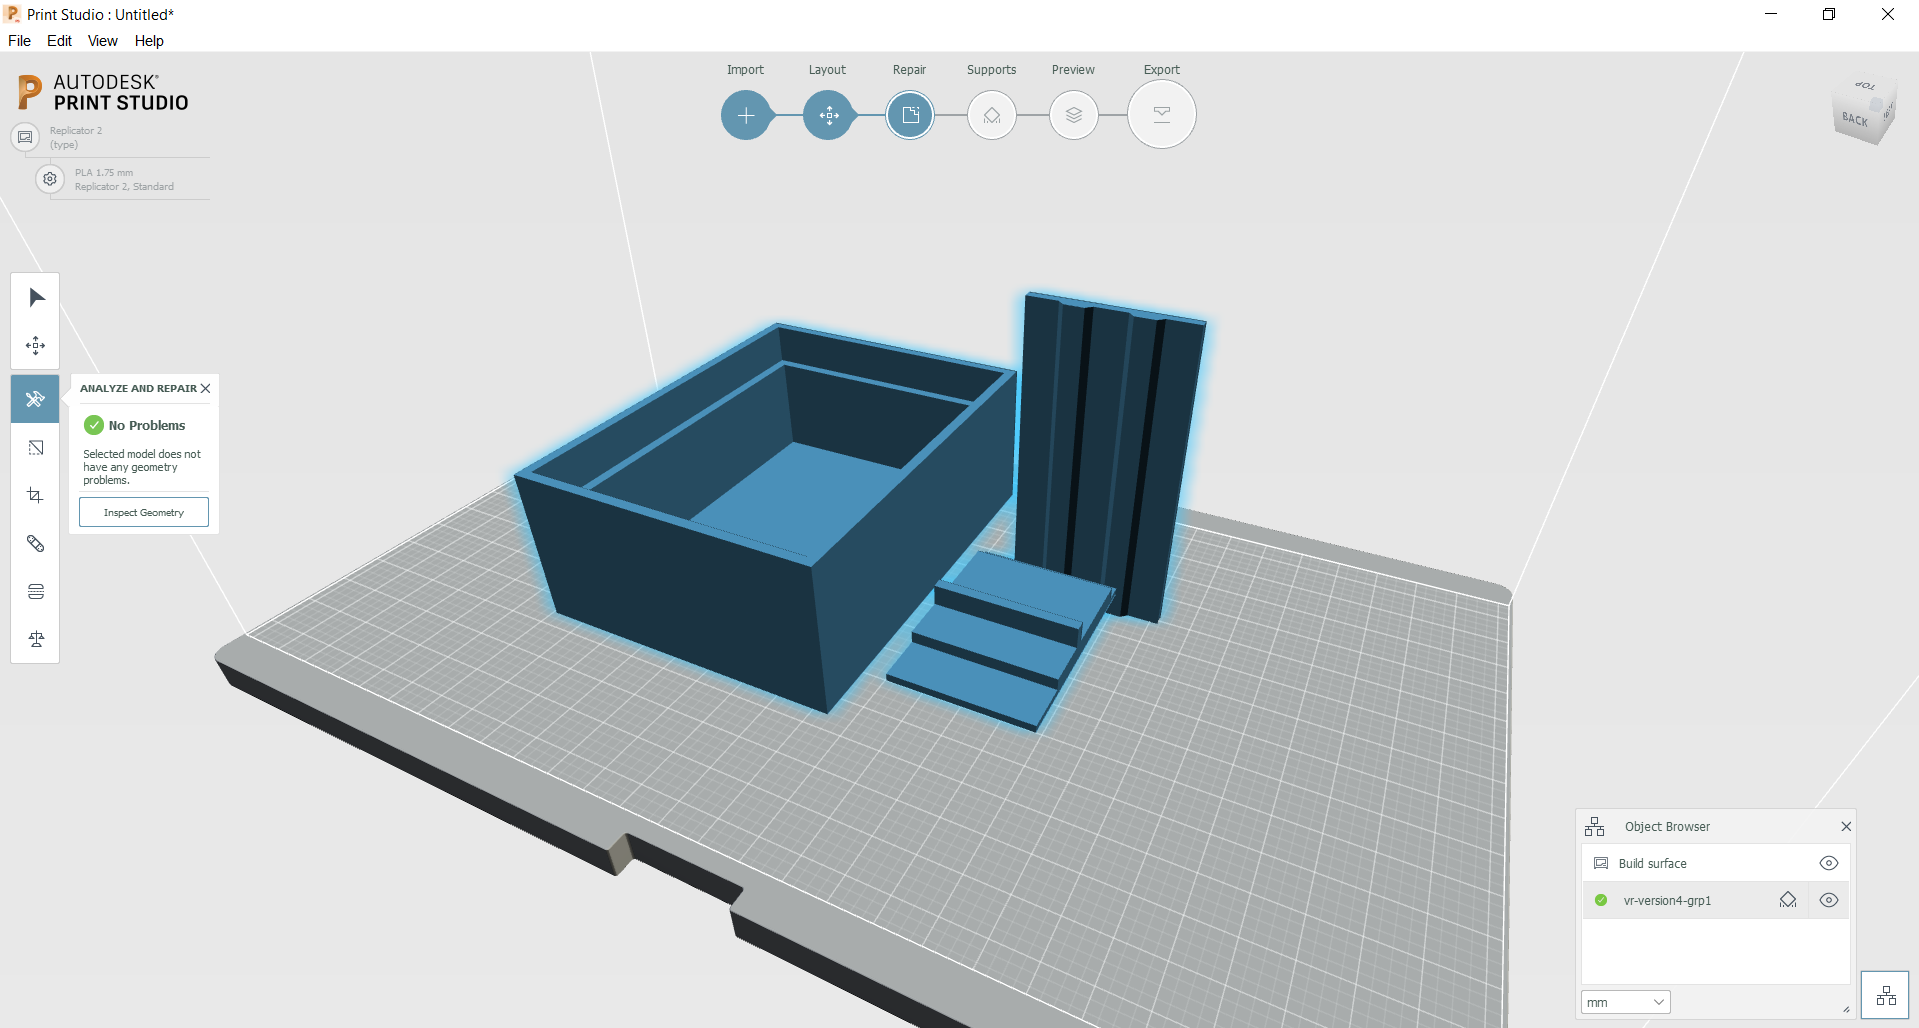Select the move tool in the sidebar

(35, 345)
